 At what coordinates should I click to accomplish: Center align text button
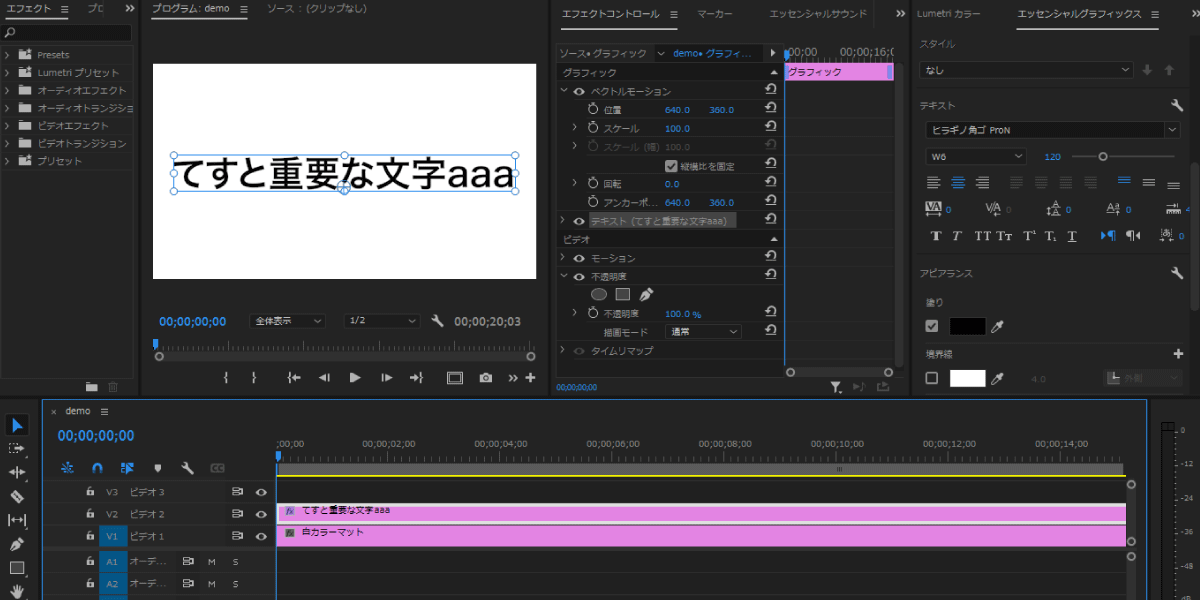(x=958, y=182)
